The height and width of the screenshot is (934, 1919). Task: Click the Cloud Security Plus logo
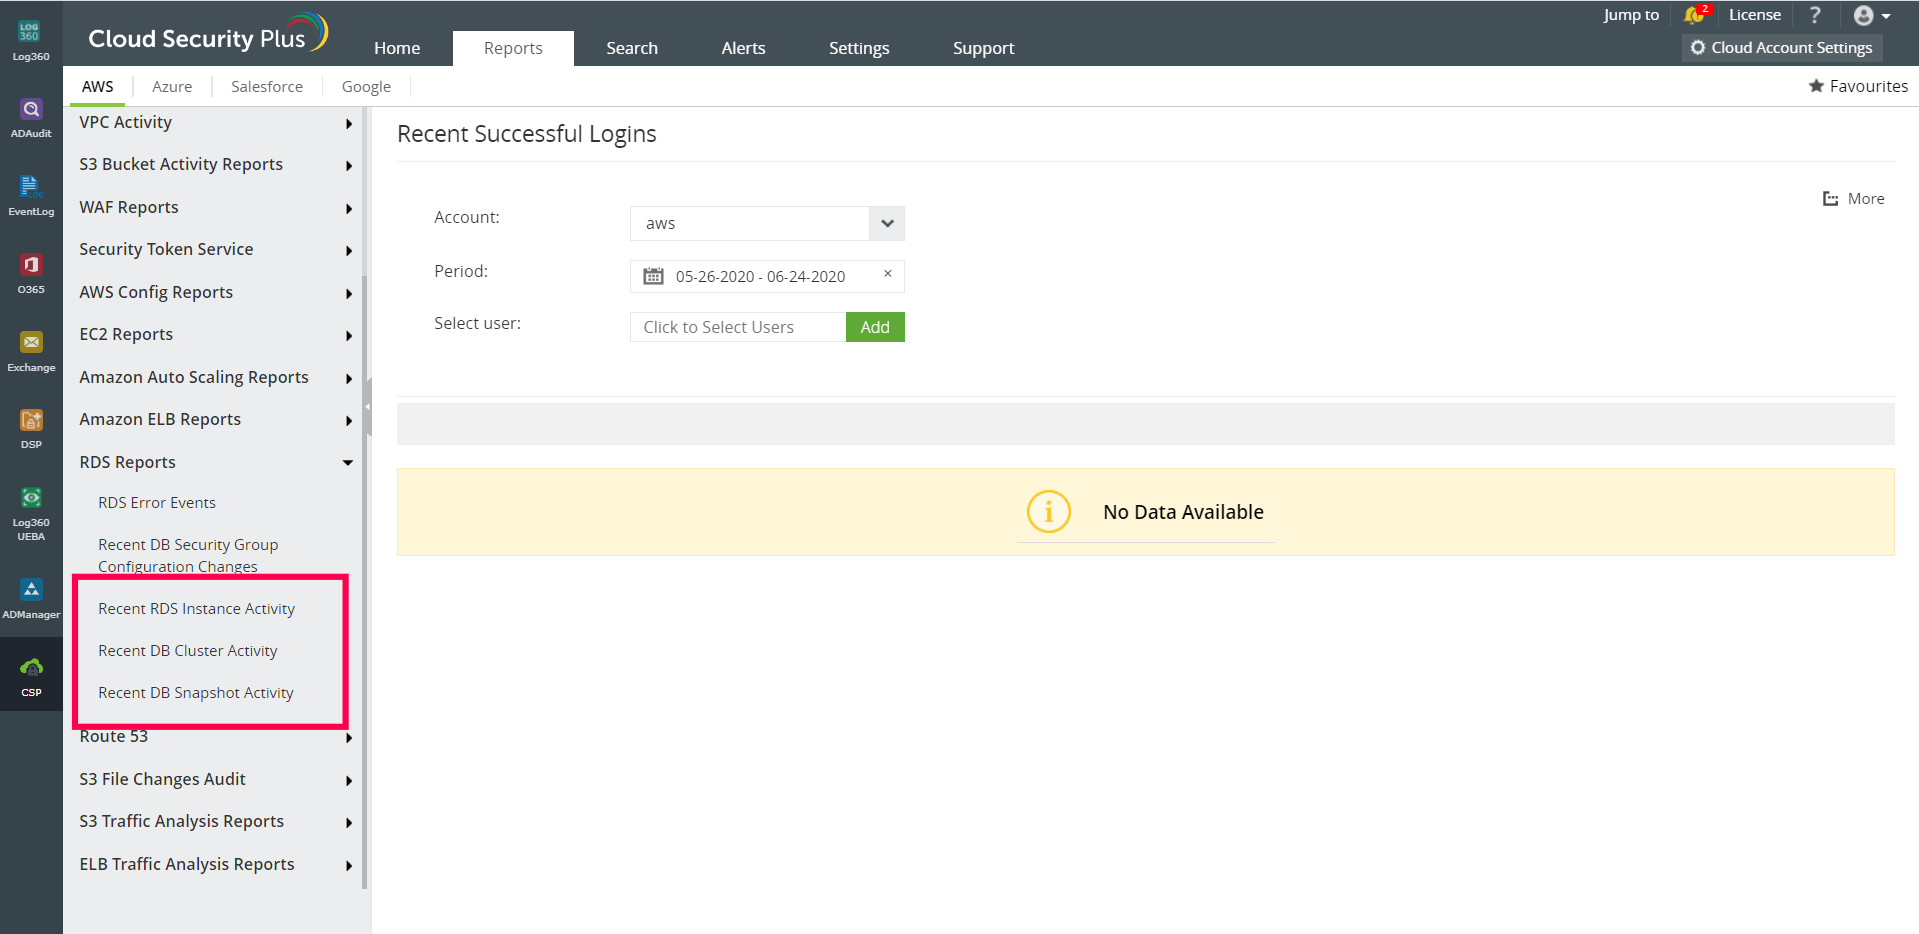click(x=208, y=34)
